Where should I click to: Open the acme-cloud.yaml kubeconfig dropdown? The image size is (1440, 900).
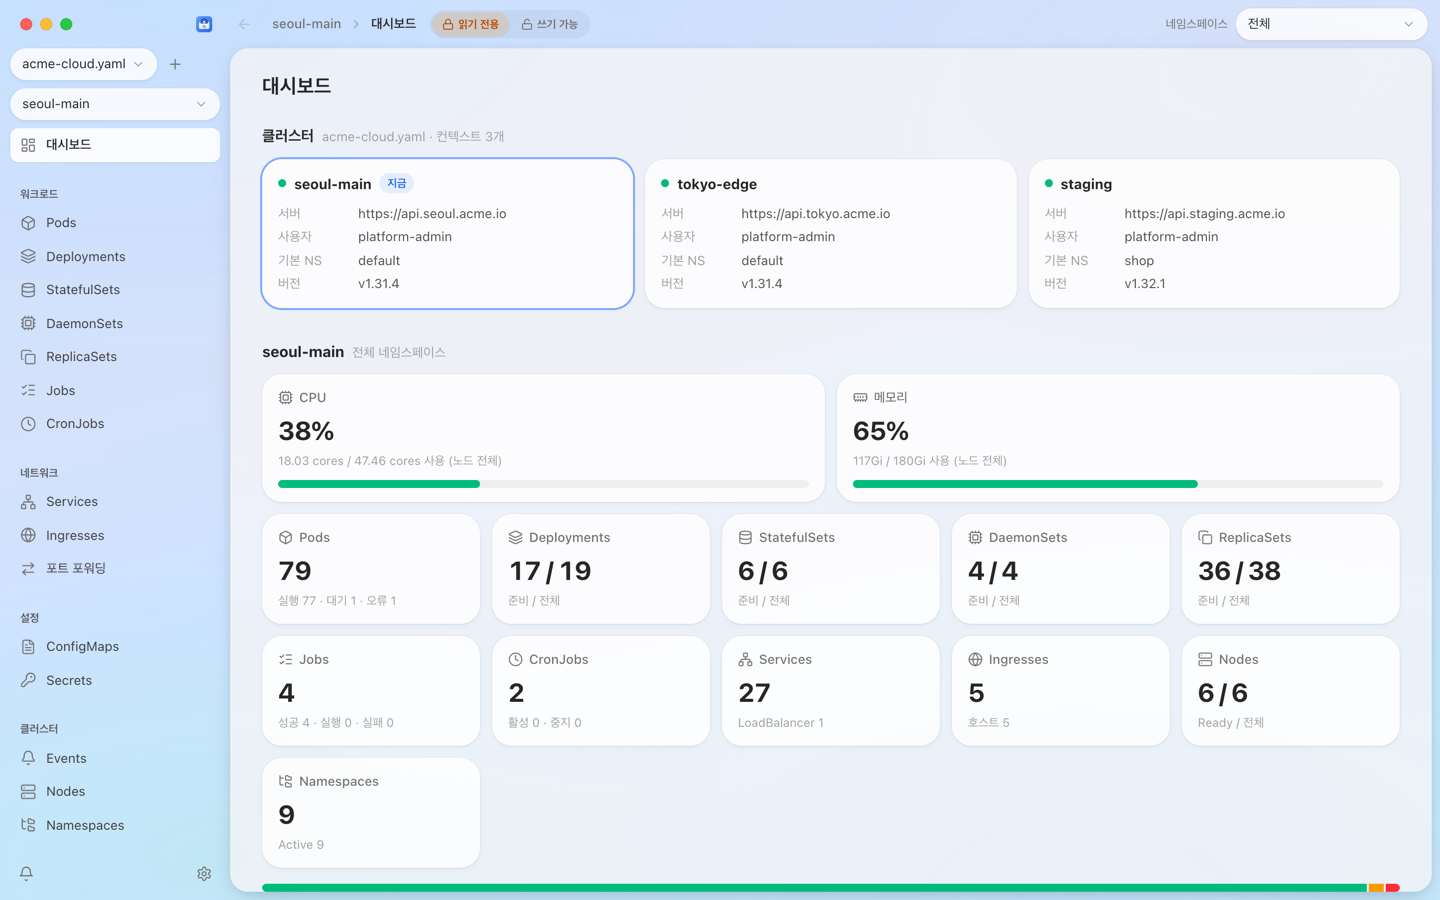[x=83, y=64]
